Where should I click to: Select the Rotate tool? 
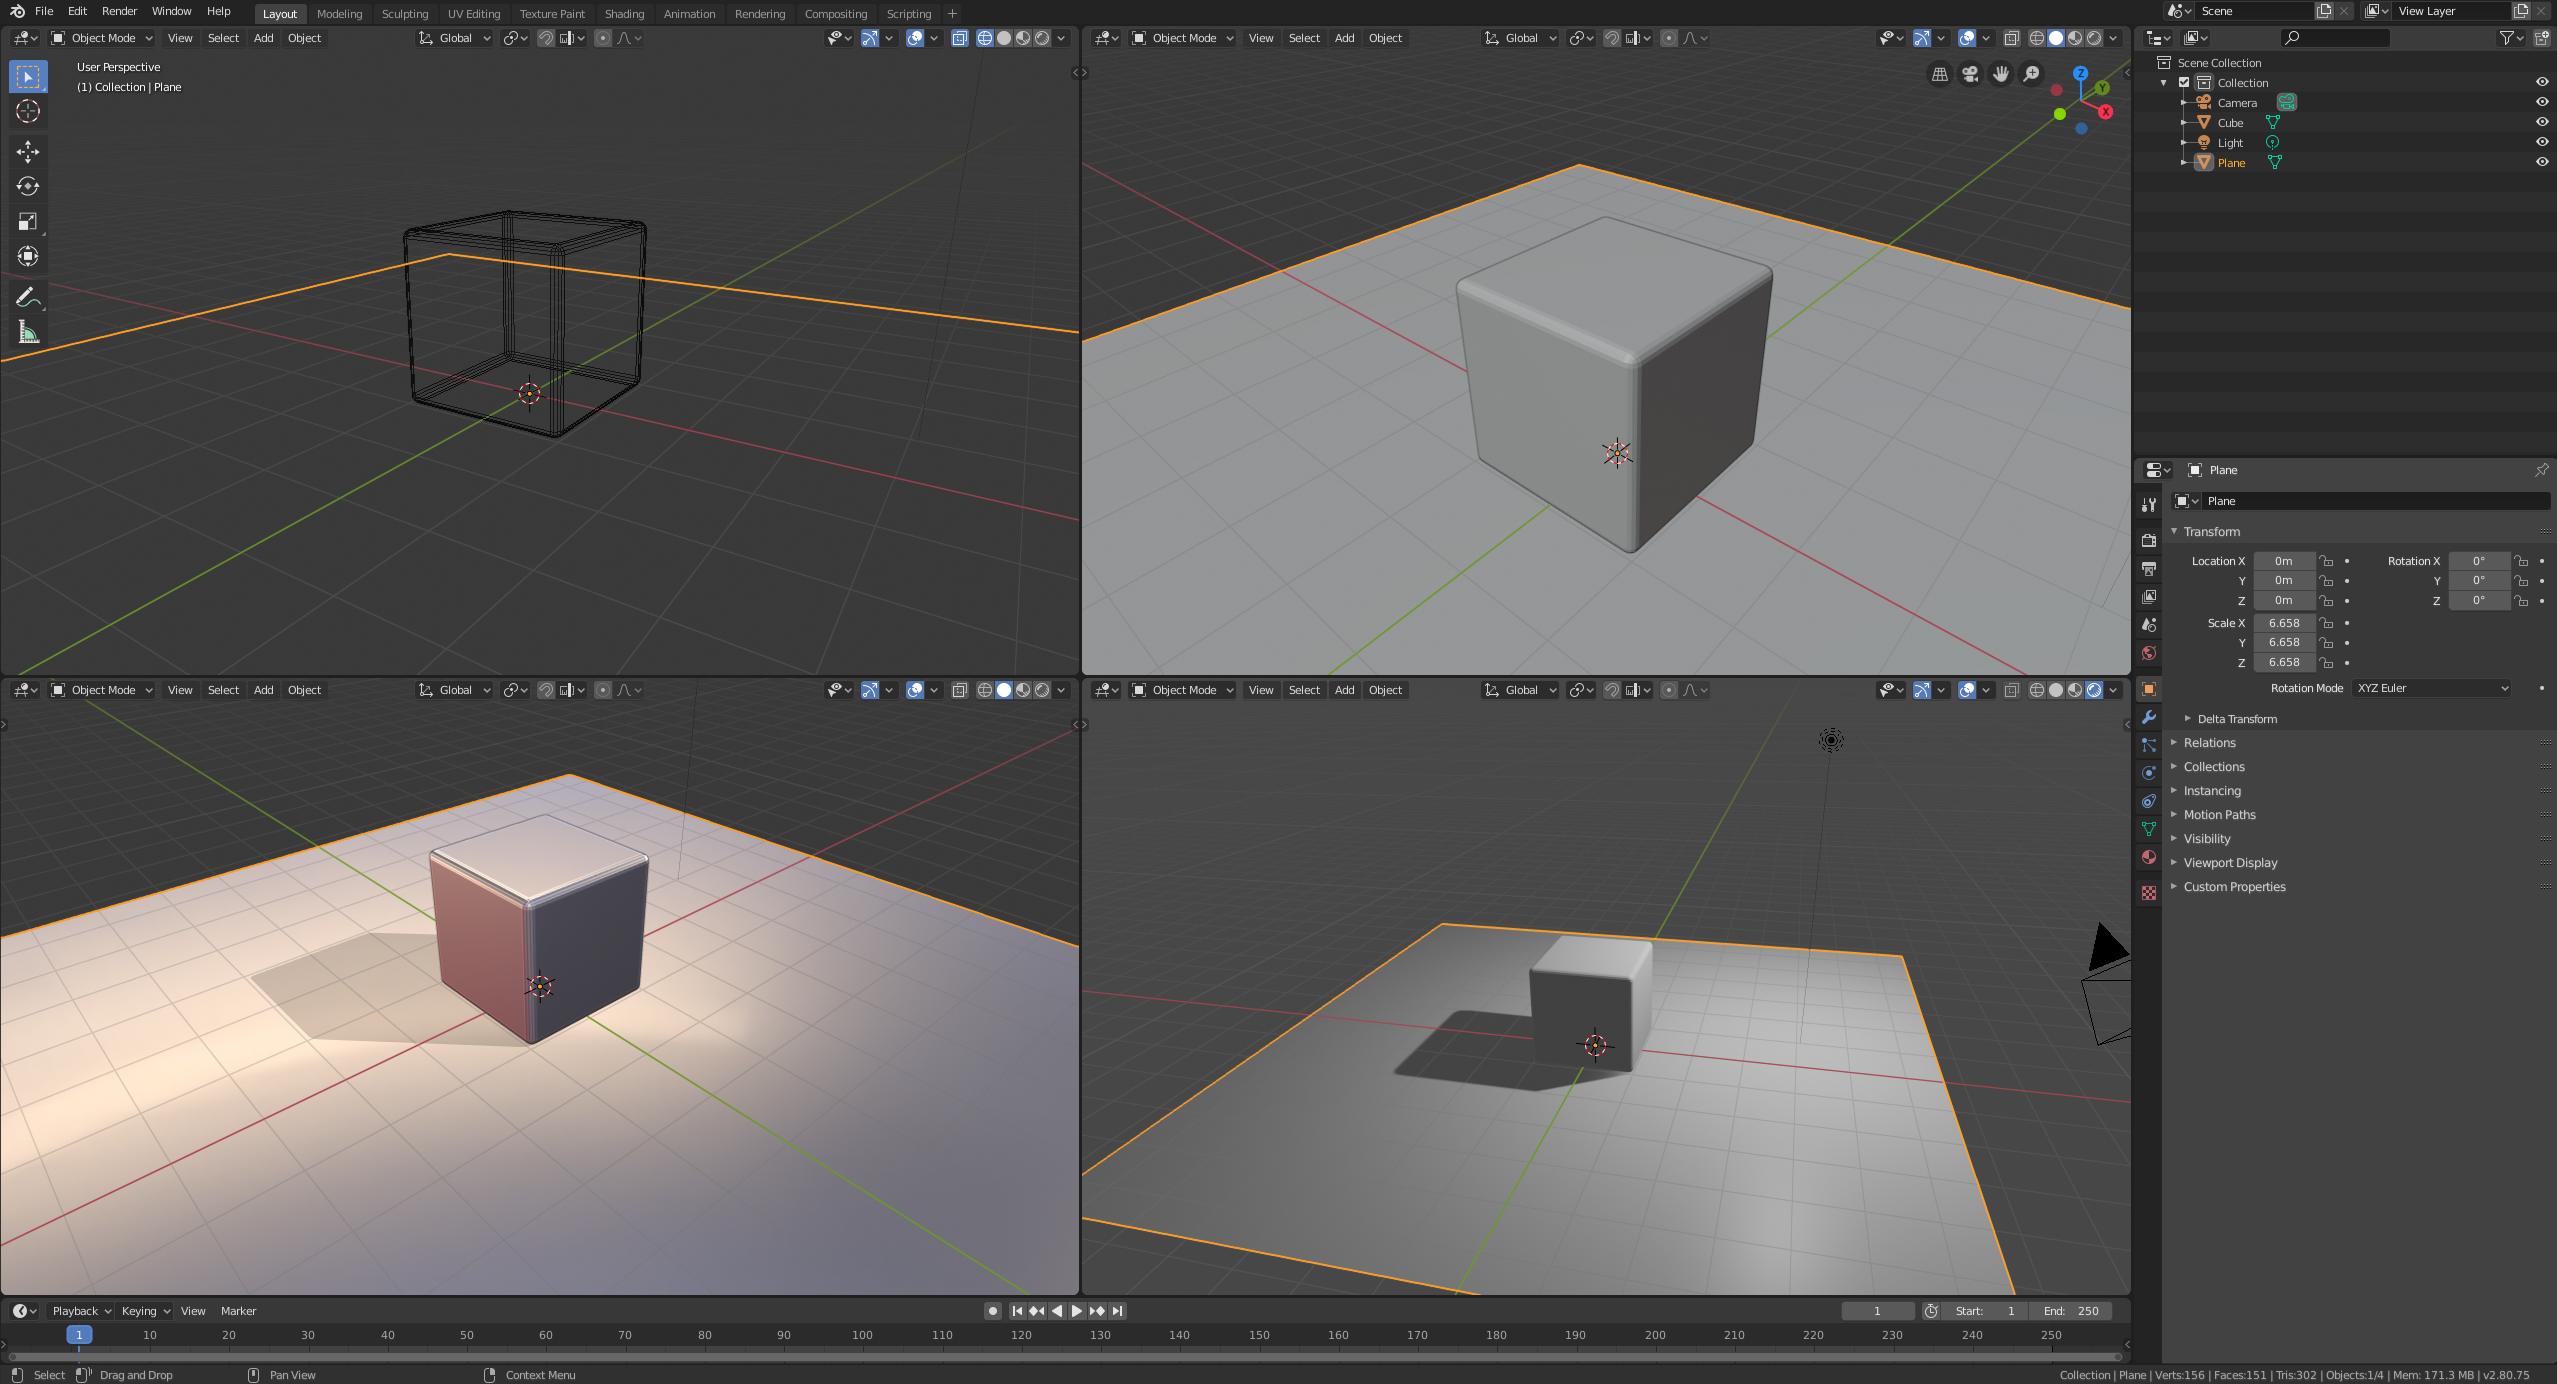click(x=27, y=186)
